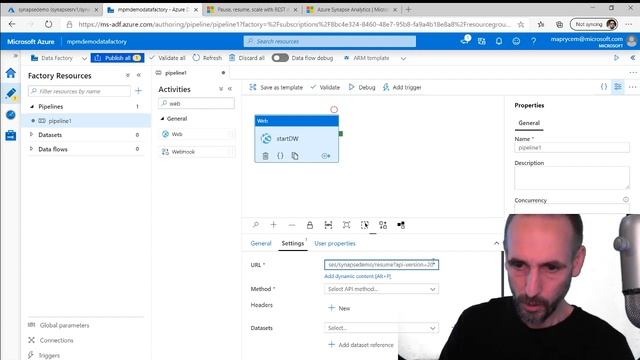Switch to the Settings tab
Viewport: 640px width, 360px height.
293,243
